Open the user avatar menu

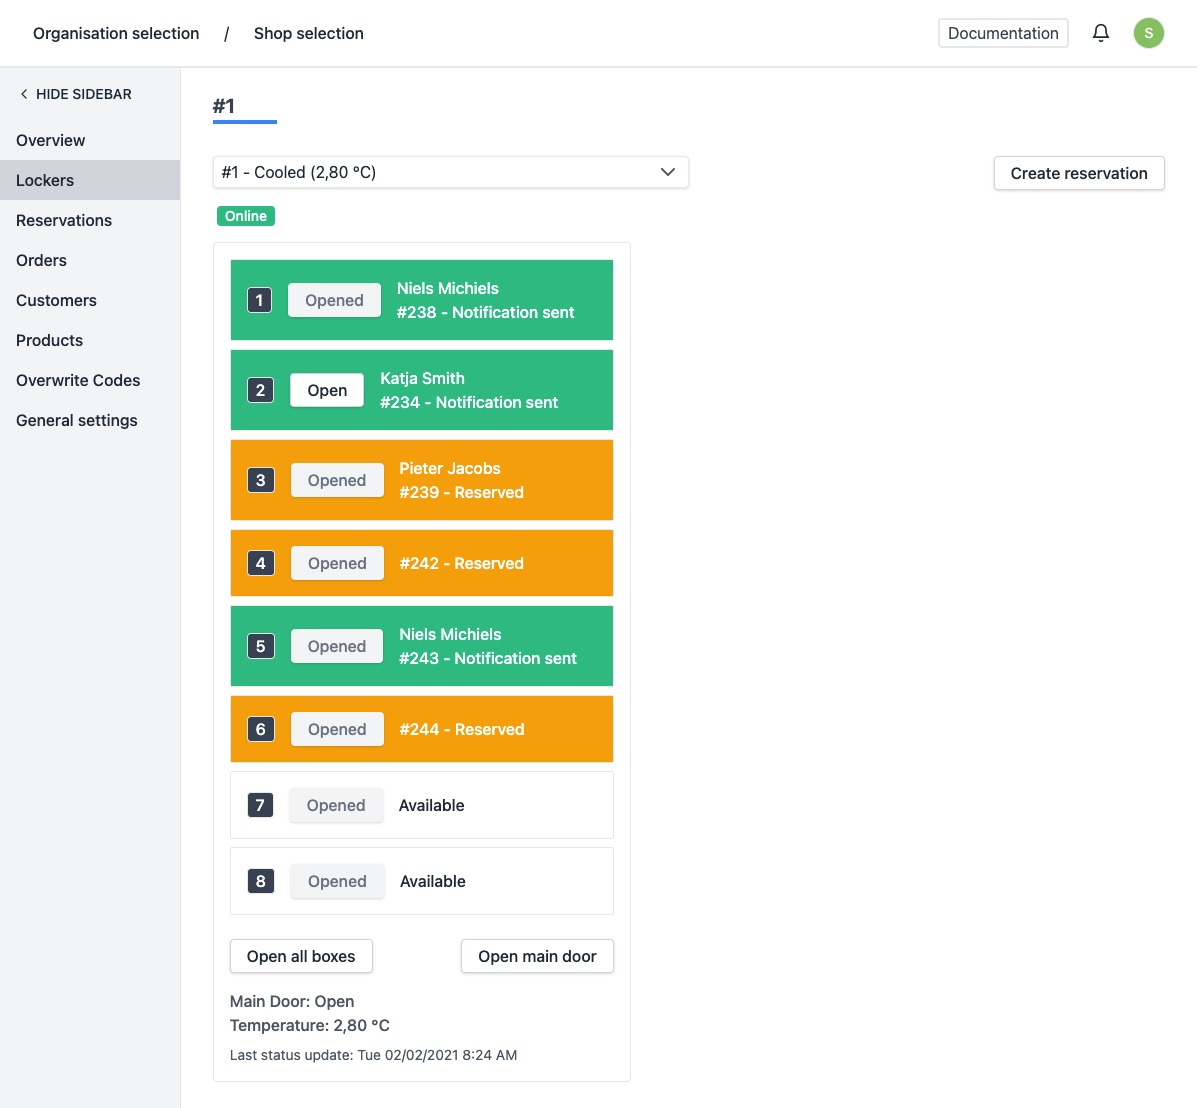point(1148,33)
